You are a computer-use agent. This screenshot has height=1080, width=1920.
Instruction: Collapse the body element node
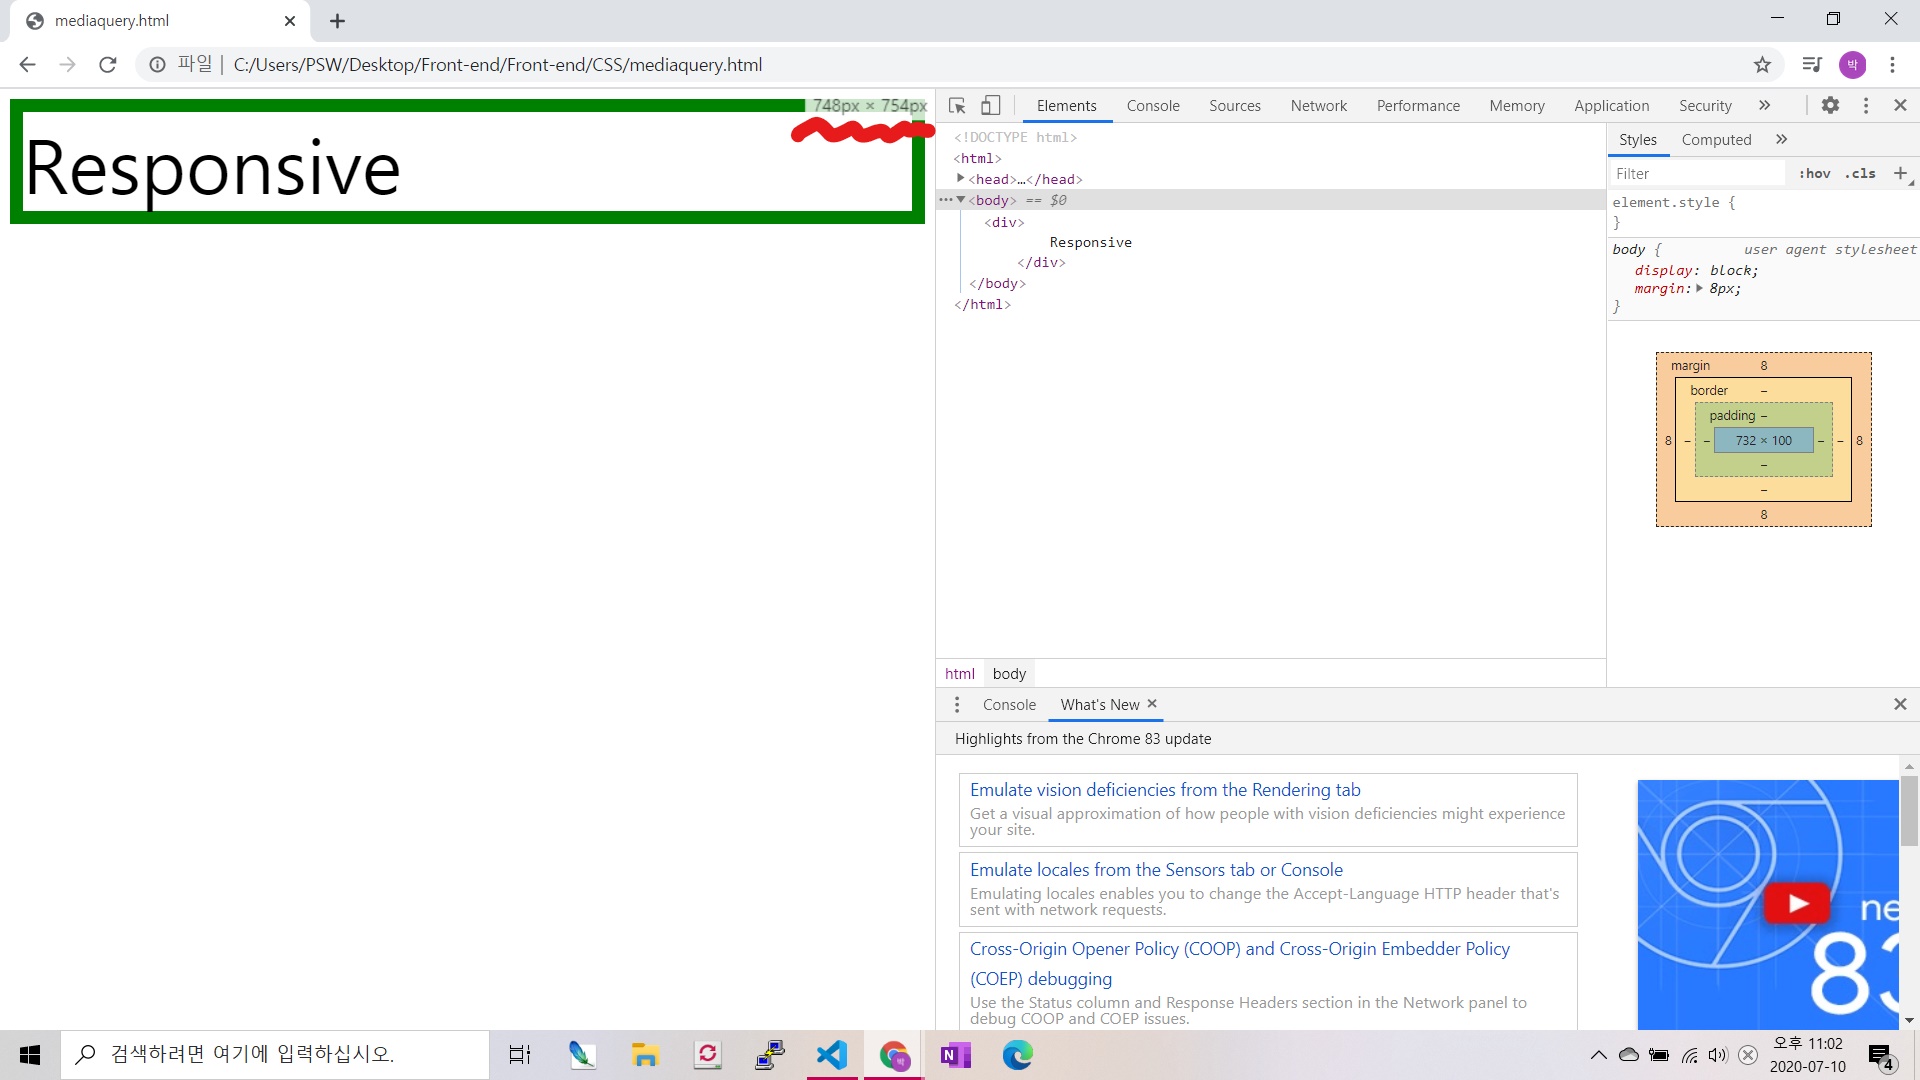pyautogui.click(x=961, y=200)
